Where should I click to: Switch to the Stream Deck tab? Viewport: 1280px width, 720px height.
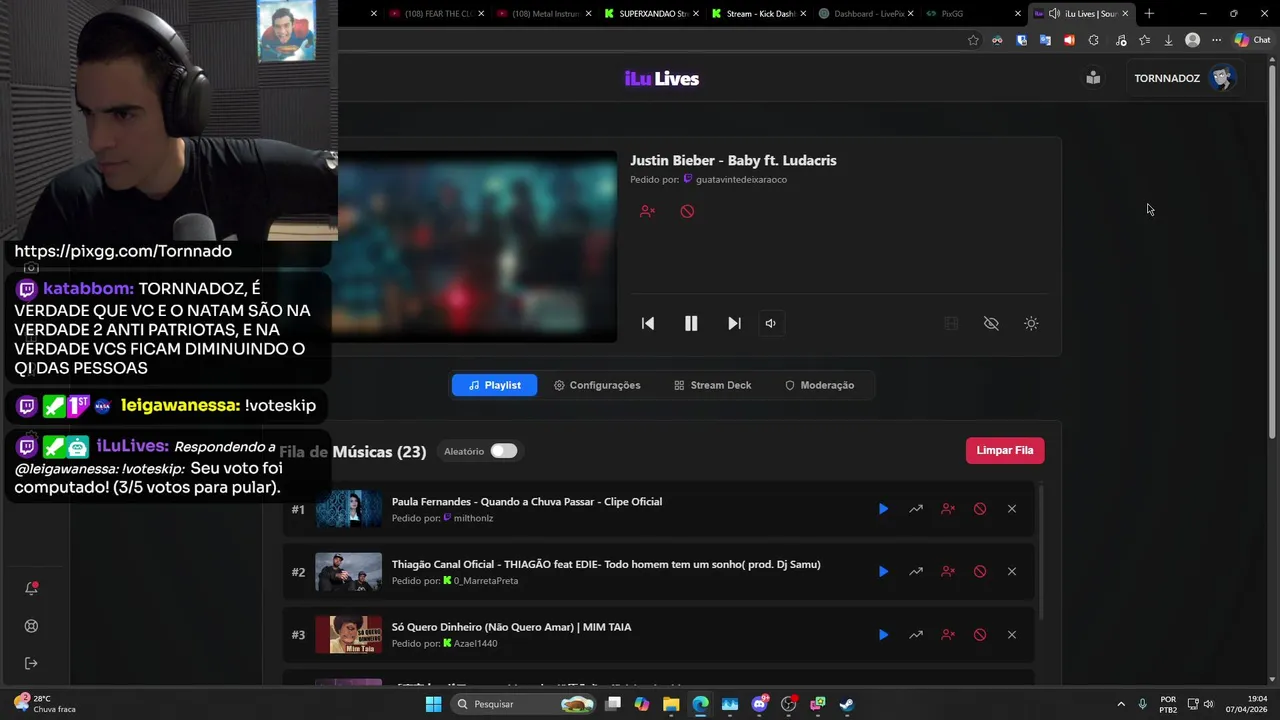point(712,385)
